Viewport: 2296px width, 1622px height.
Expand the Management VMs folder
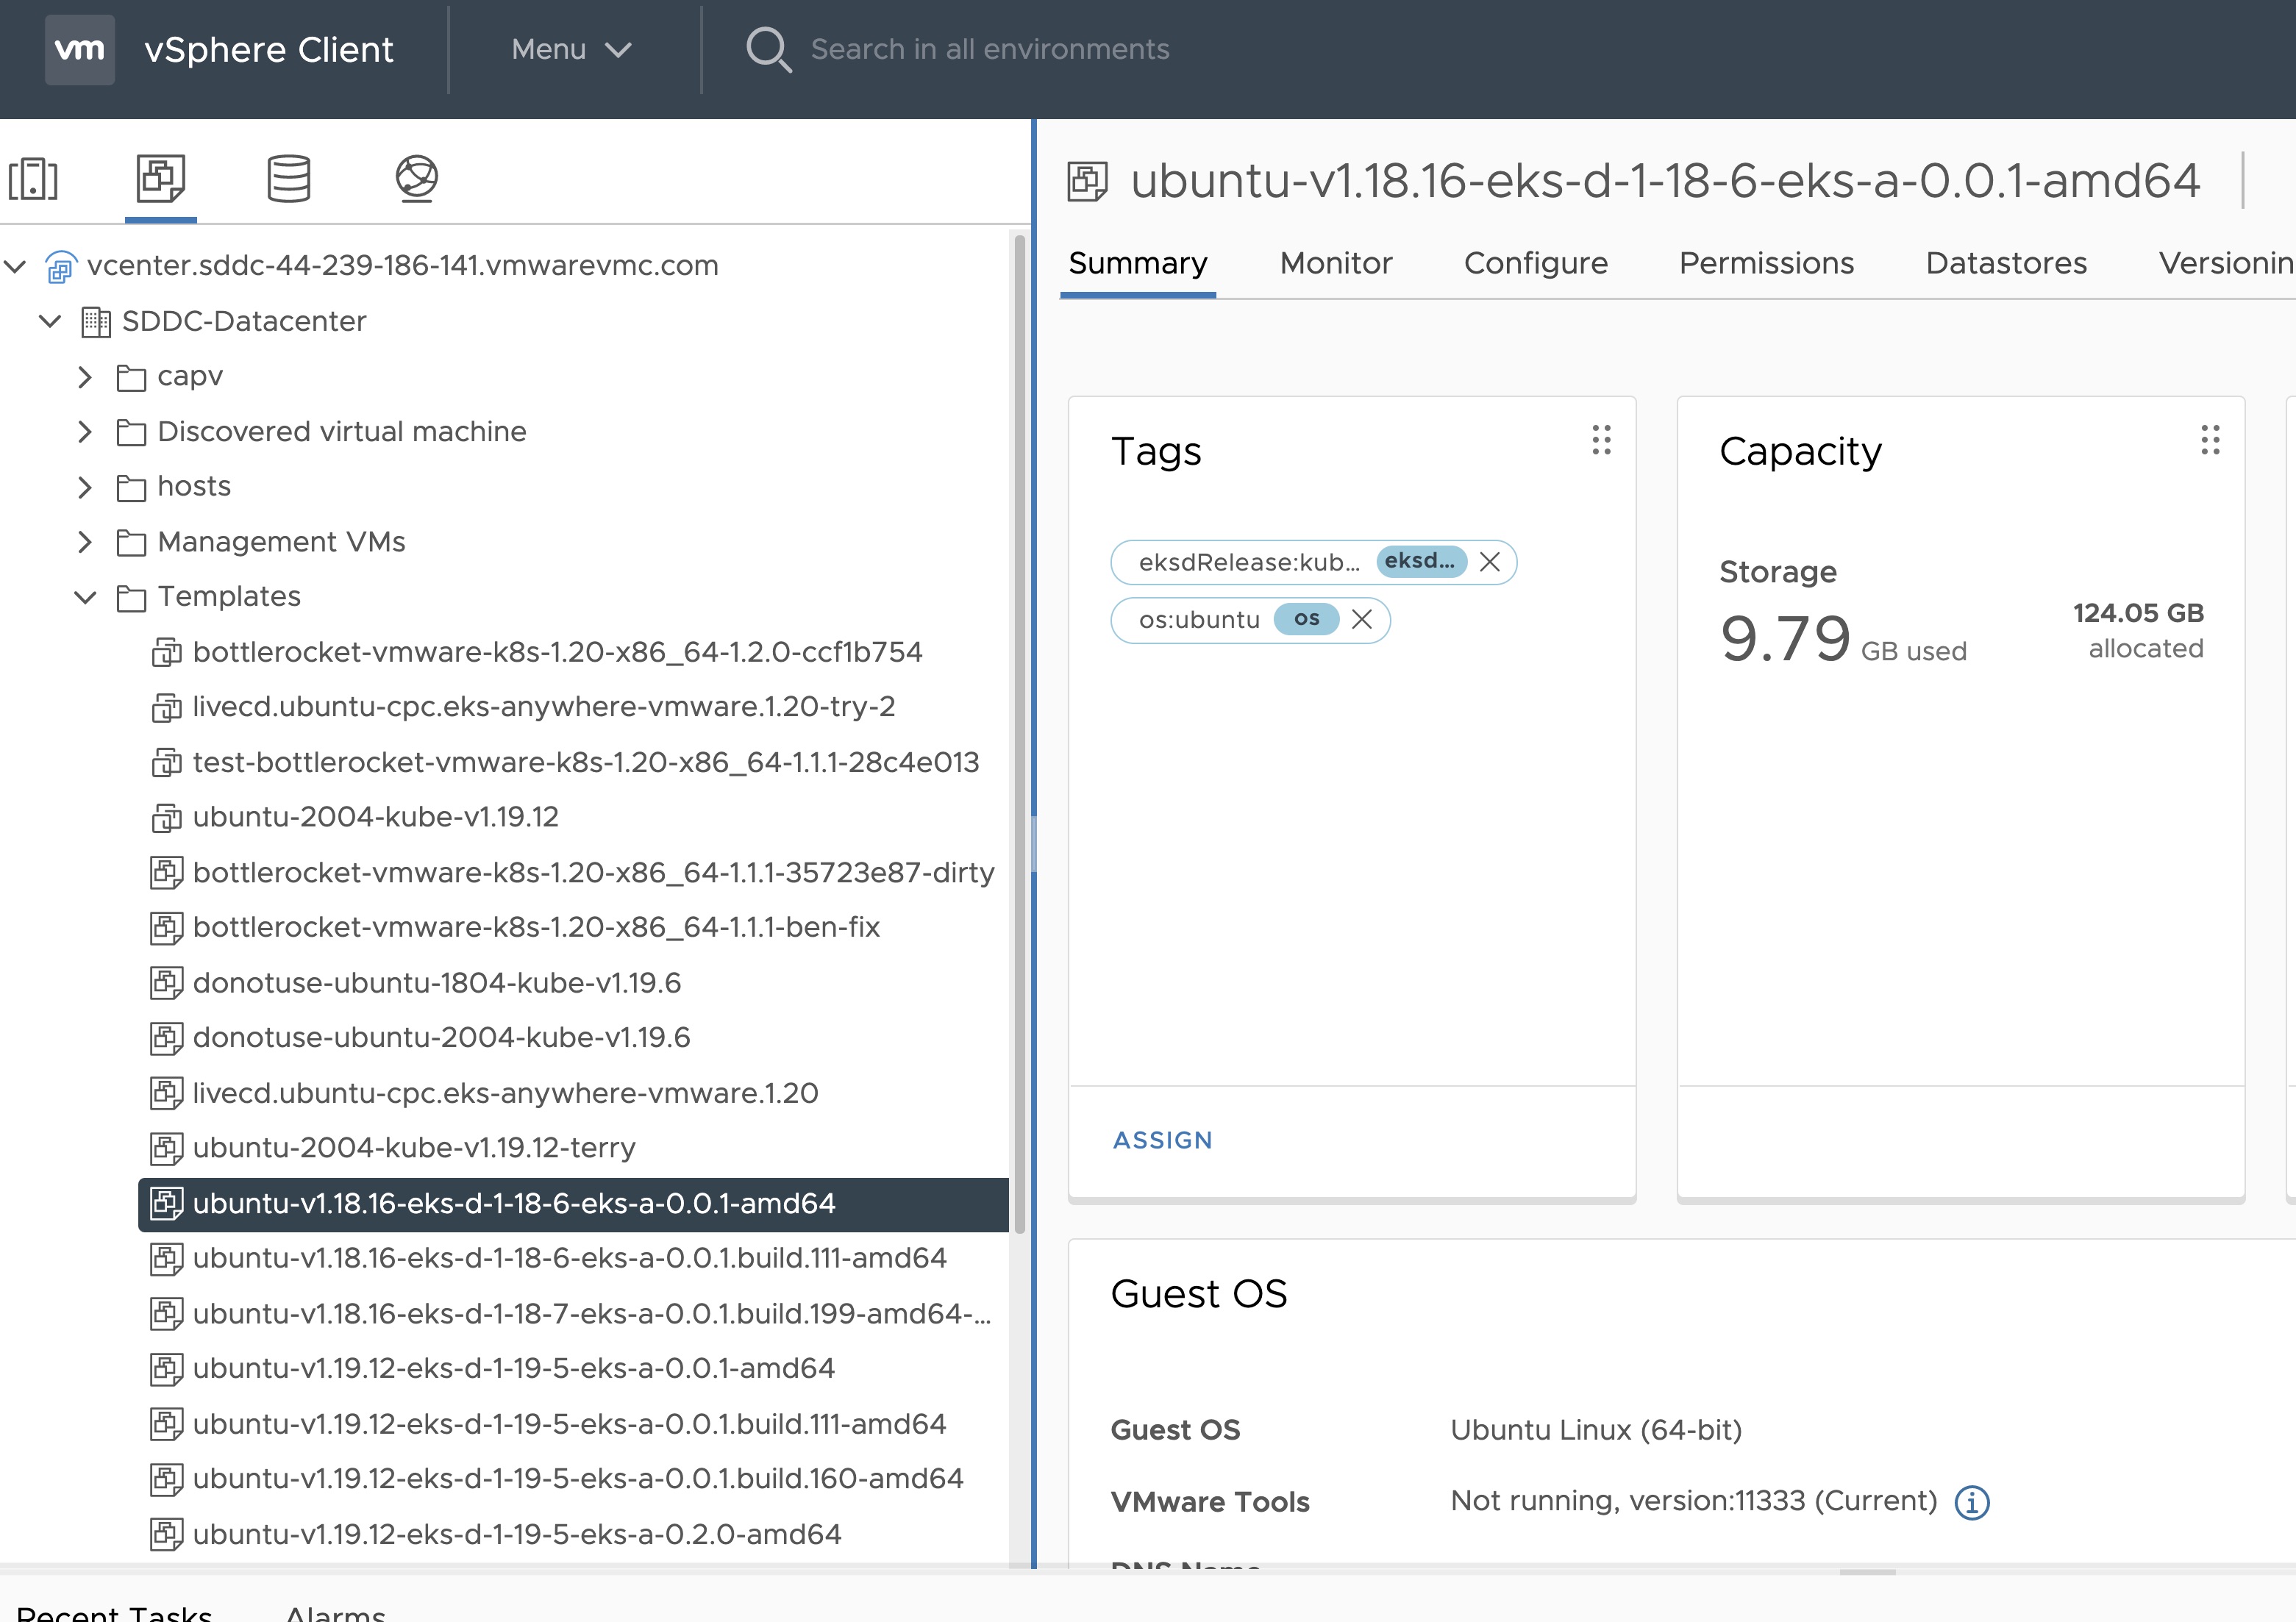coord(85,542)
